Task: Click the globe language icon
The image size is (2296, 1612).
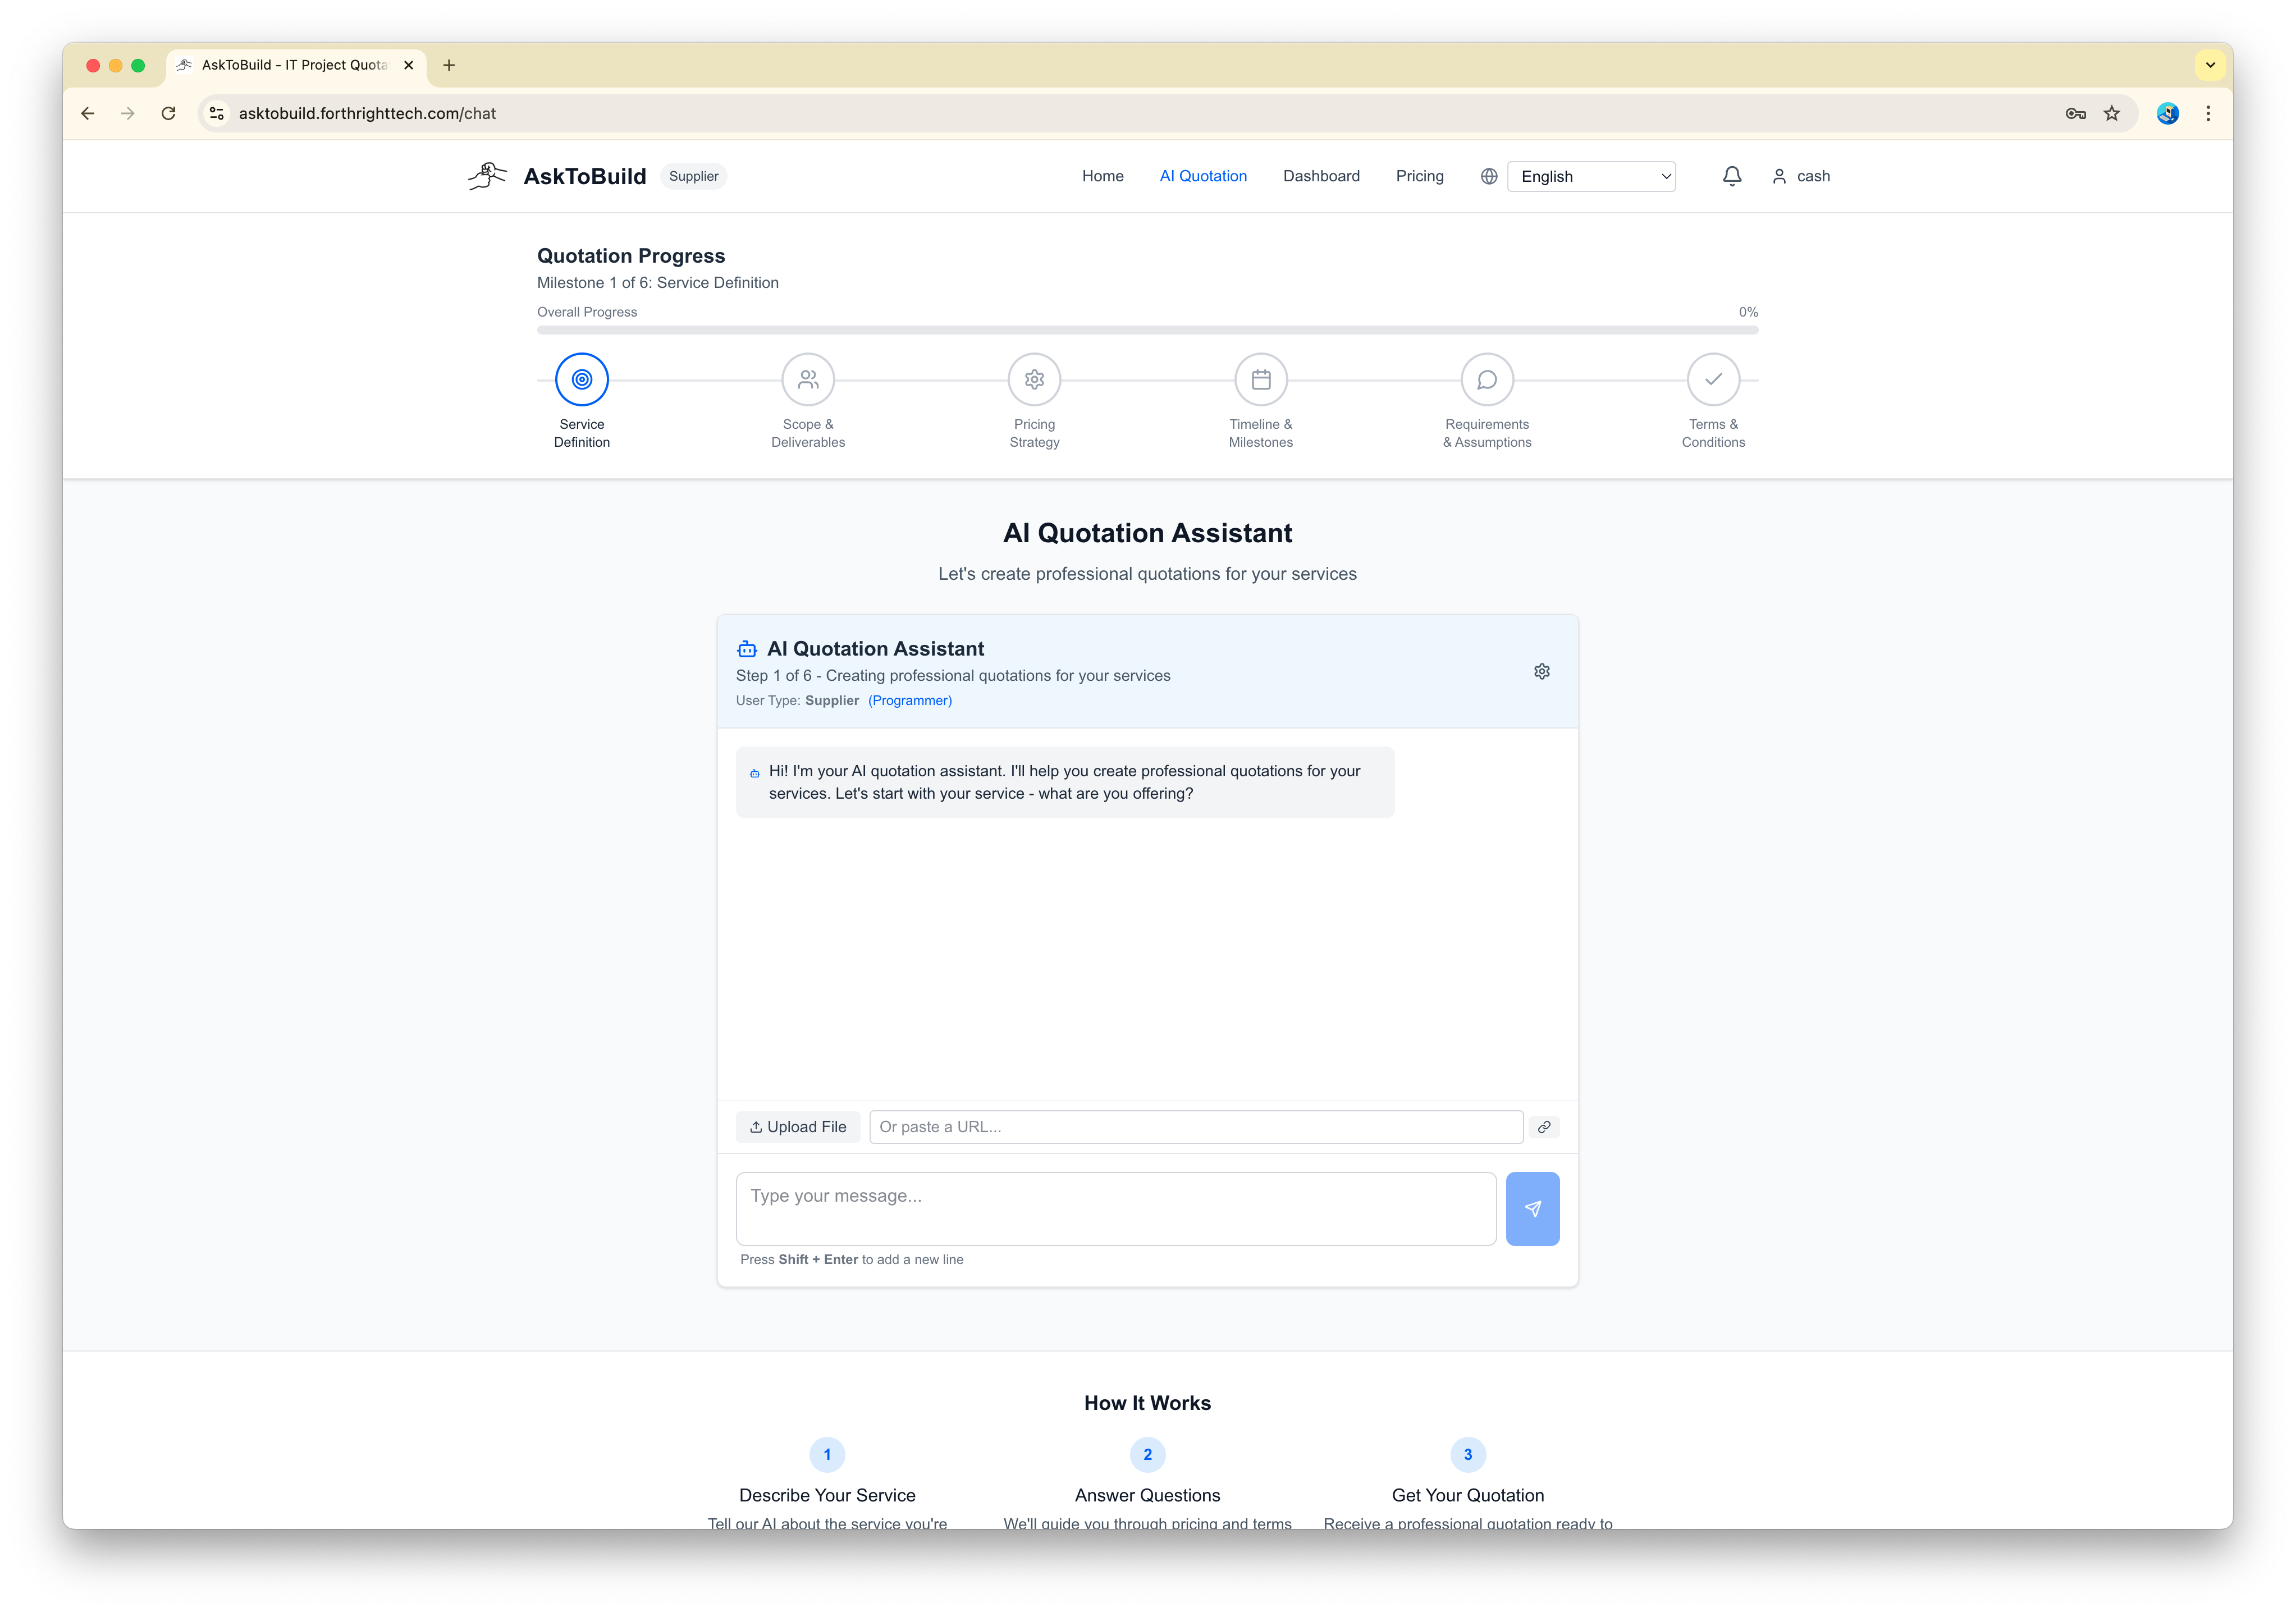Action: 1489,176
